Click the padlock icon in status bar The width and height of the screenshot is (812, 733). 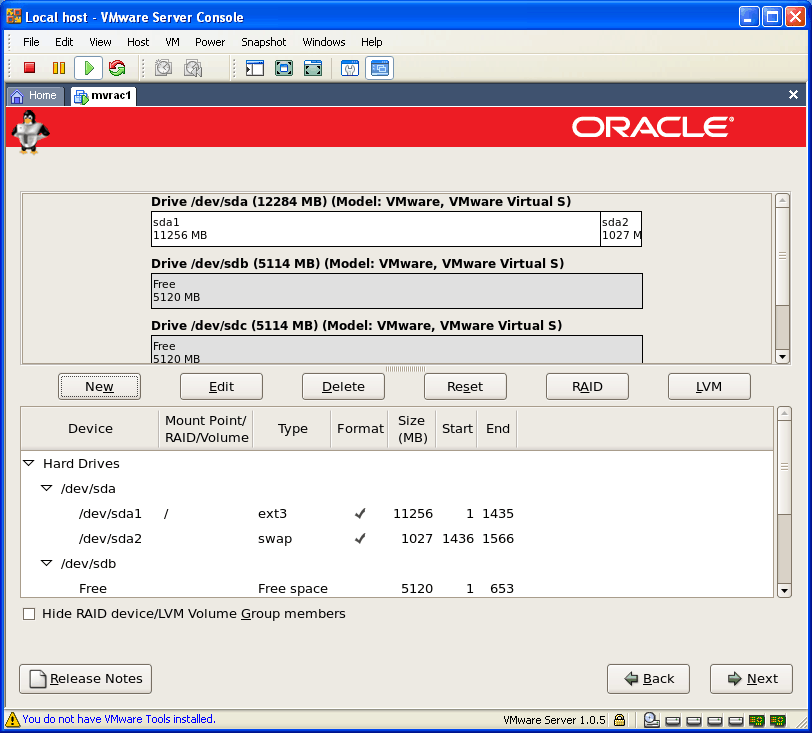click(620, 719)
